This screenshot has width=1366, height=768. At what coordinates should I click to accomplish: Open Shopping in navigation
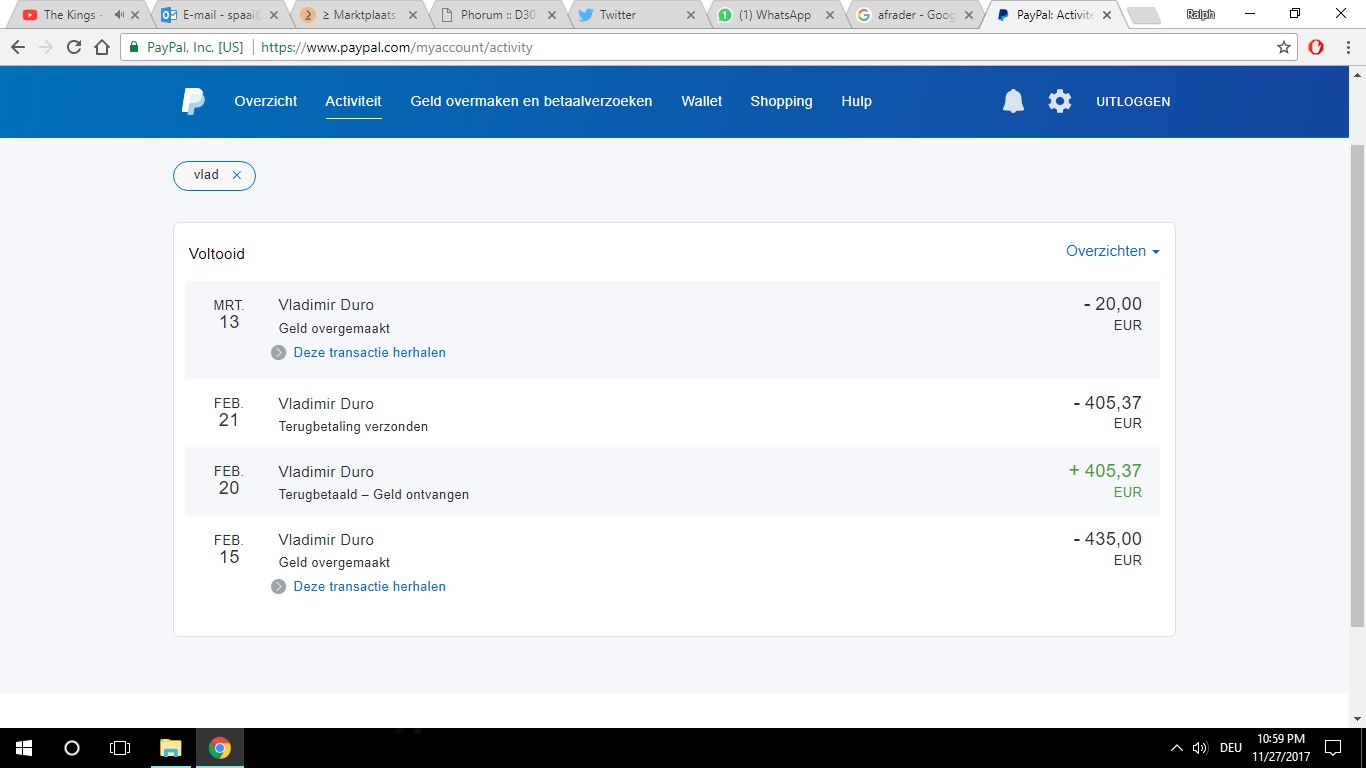point(781,101)
